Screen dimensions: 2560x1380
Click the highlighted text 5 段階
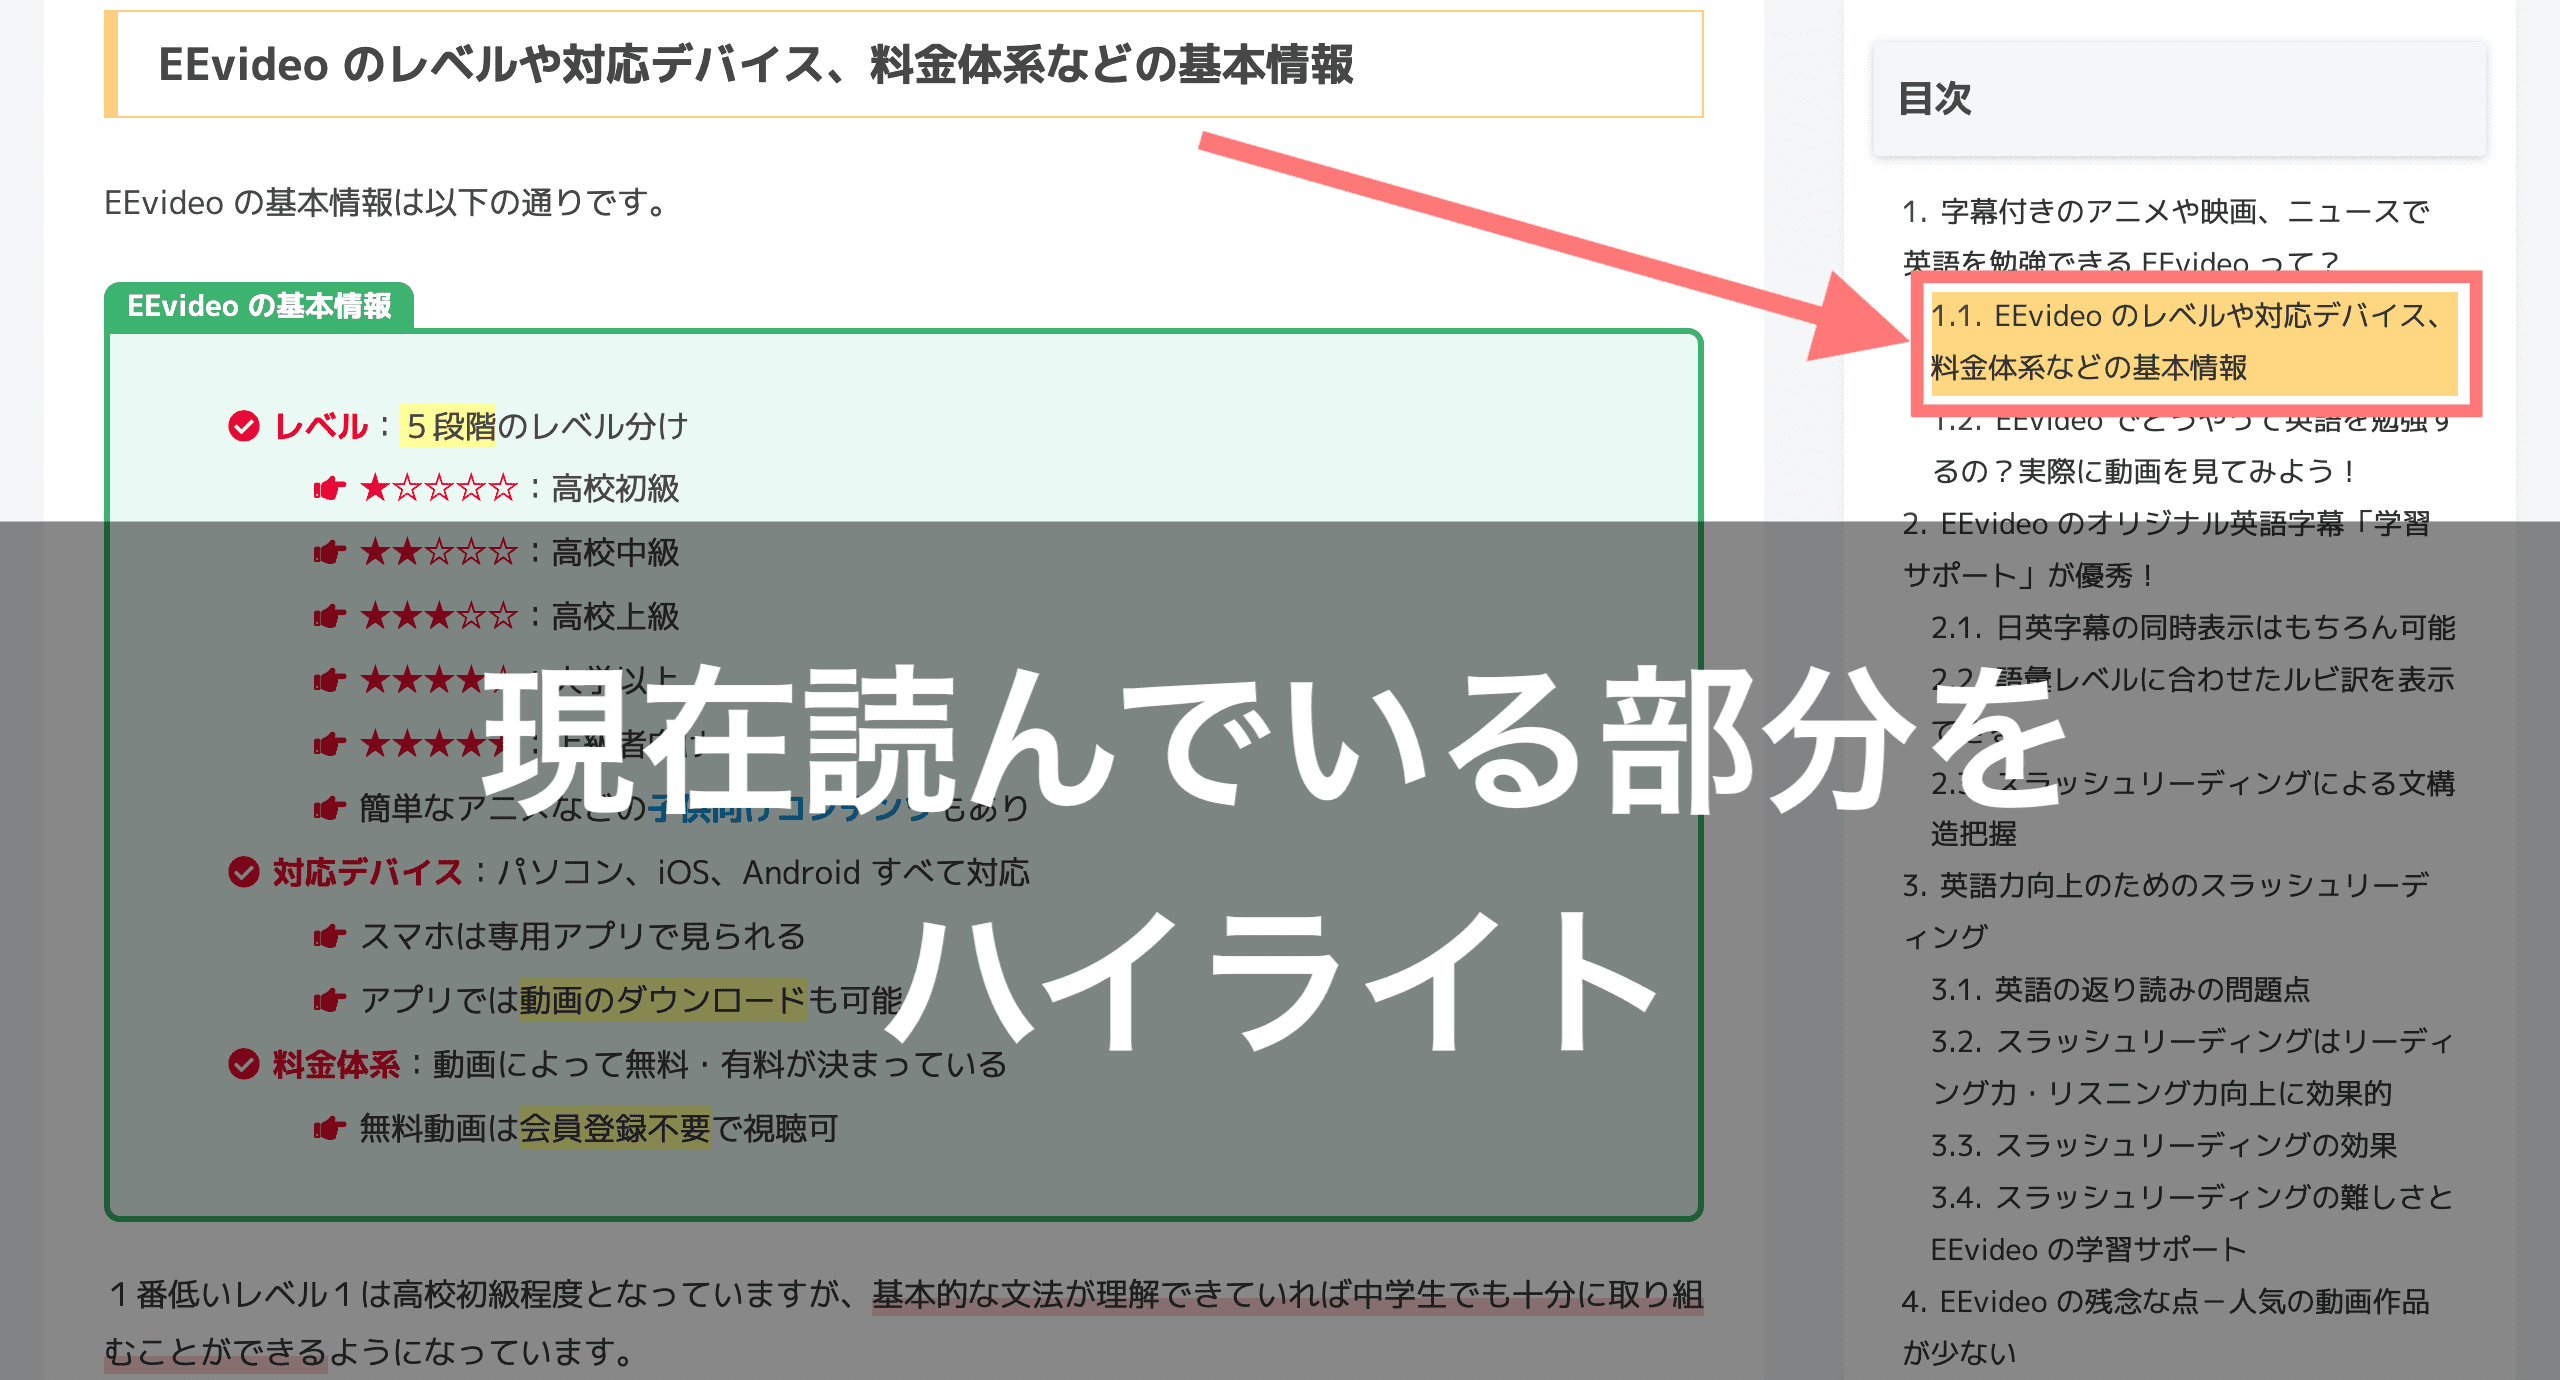coord(449,426)
